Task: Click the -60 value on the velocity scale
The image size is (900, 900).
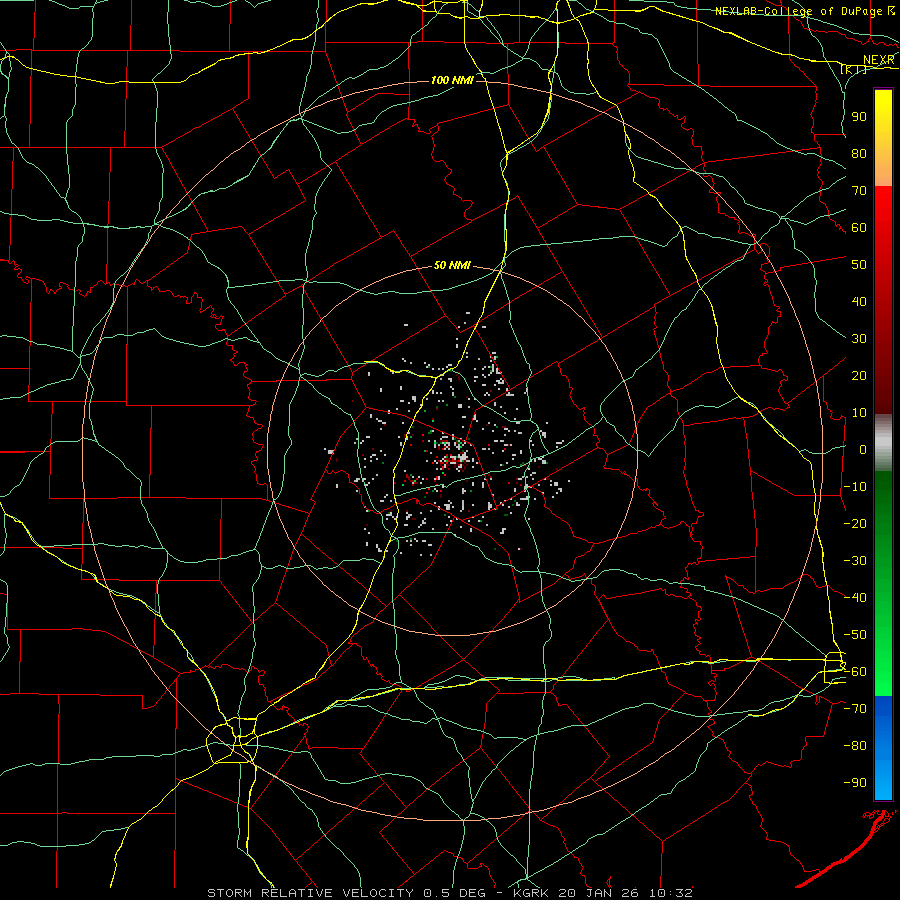Action: 855,672
